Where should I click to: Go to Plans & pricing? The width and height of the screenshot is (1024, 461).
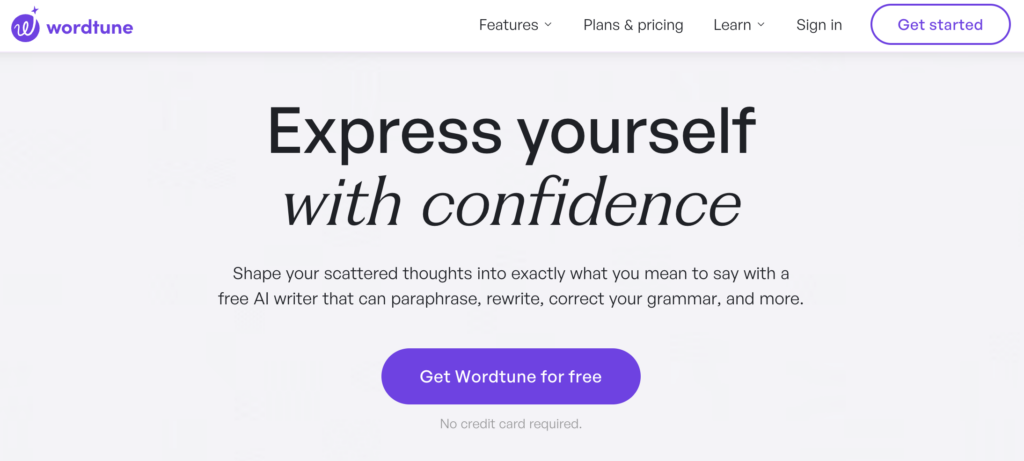click(x=633, y=25)
